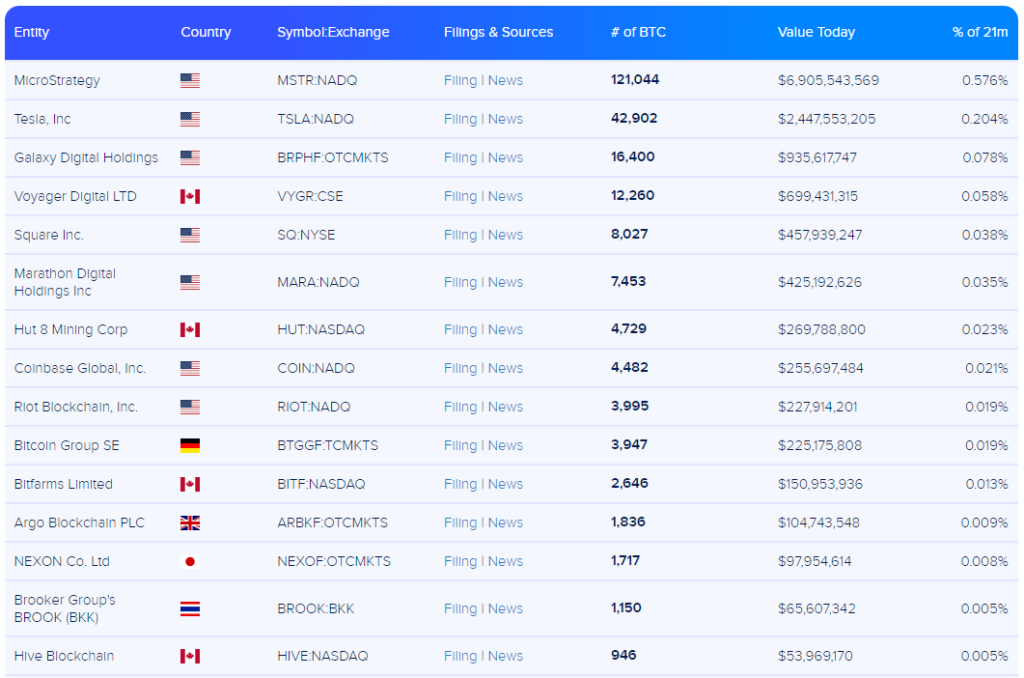The height and width of the screenshot is (678, 1024).
Task: Open the News link for Tesla, Inc
Action: point(505,119)
